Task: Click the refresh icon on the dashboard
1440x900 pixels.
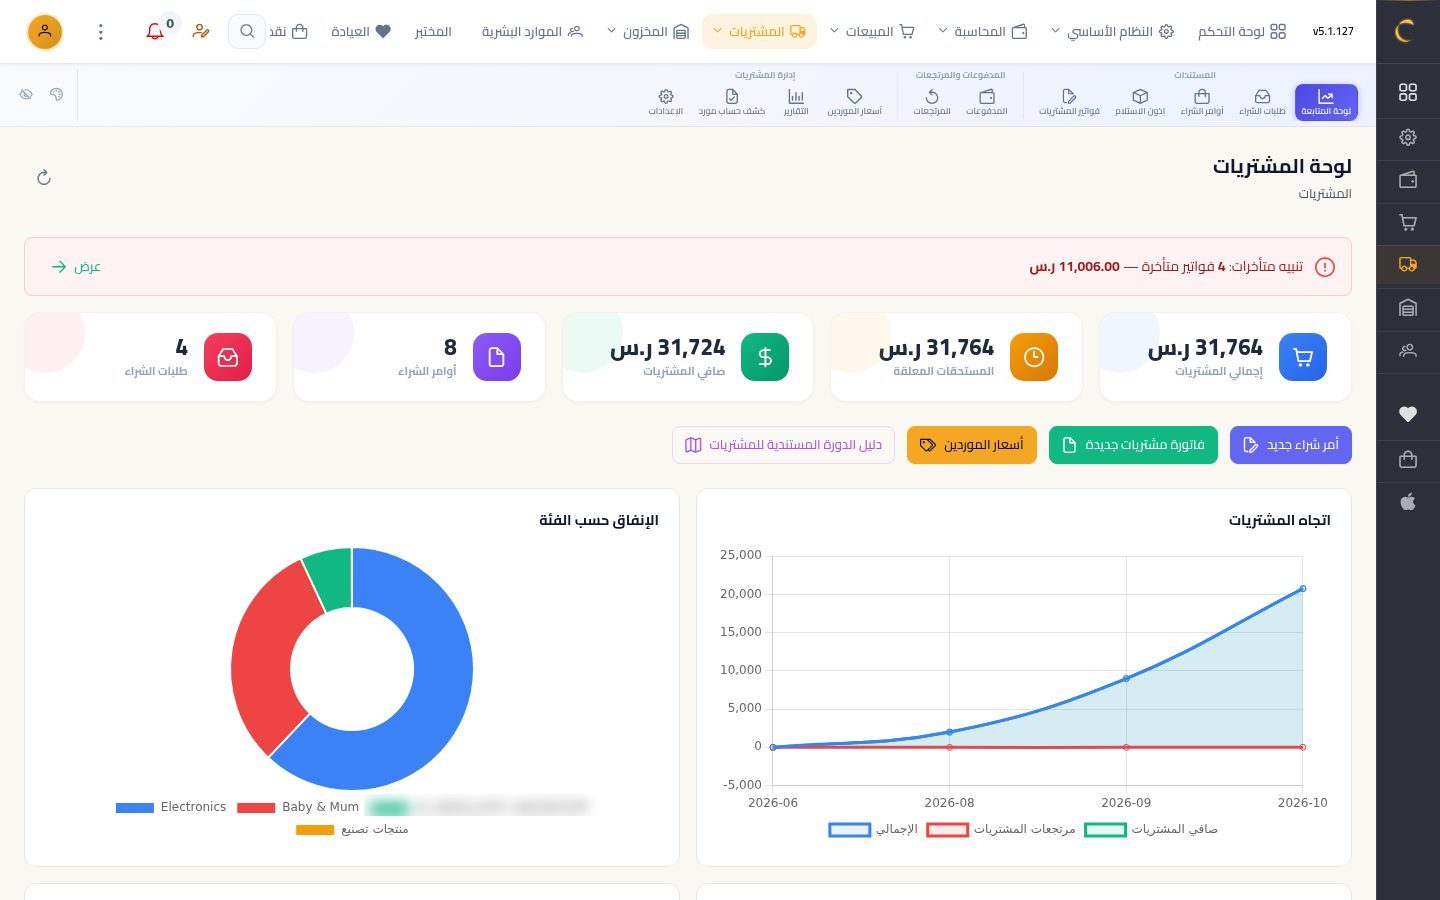Action: 44,178
